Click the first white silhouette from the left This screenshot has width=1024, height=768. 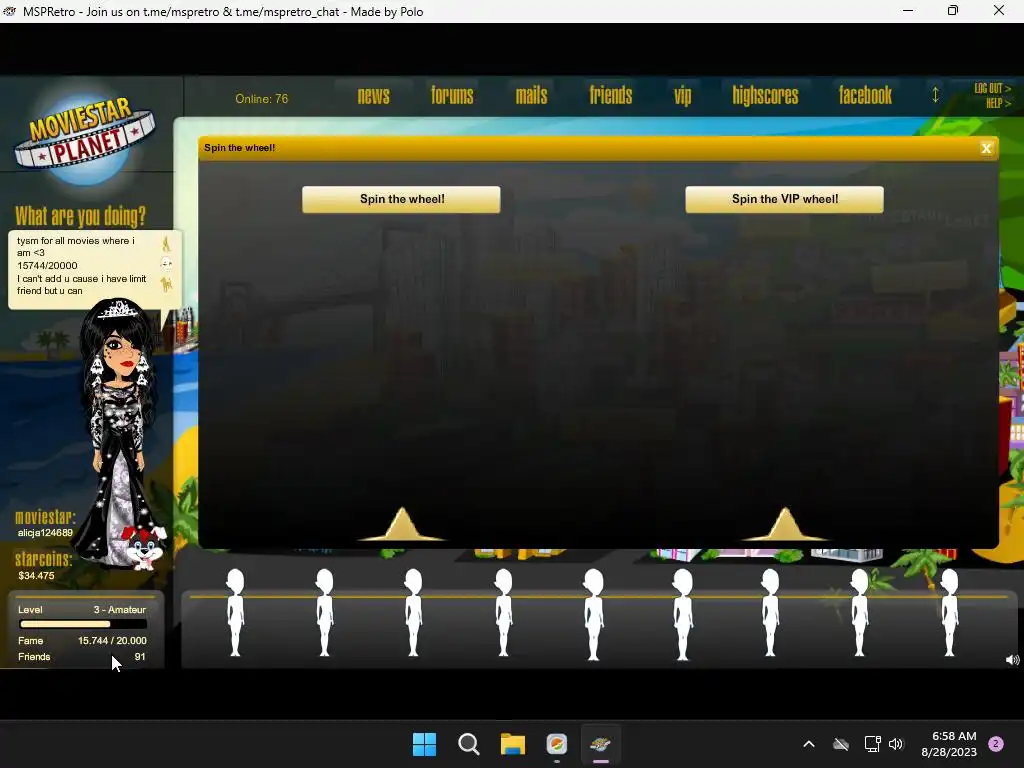click(x=235, y=613)
